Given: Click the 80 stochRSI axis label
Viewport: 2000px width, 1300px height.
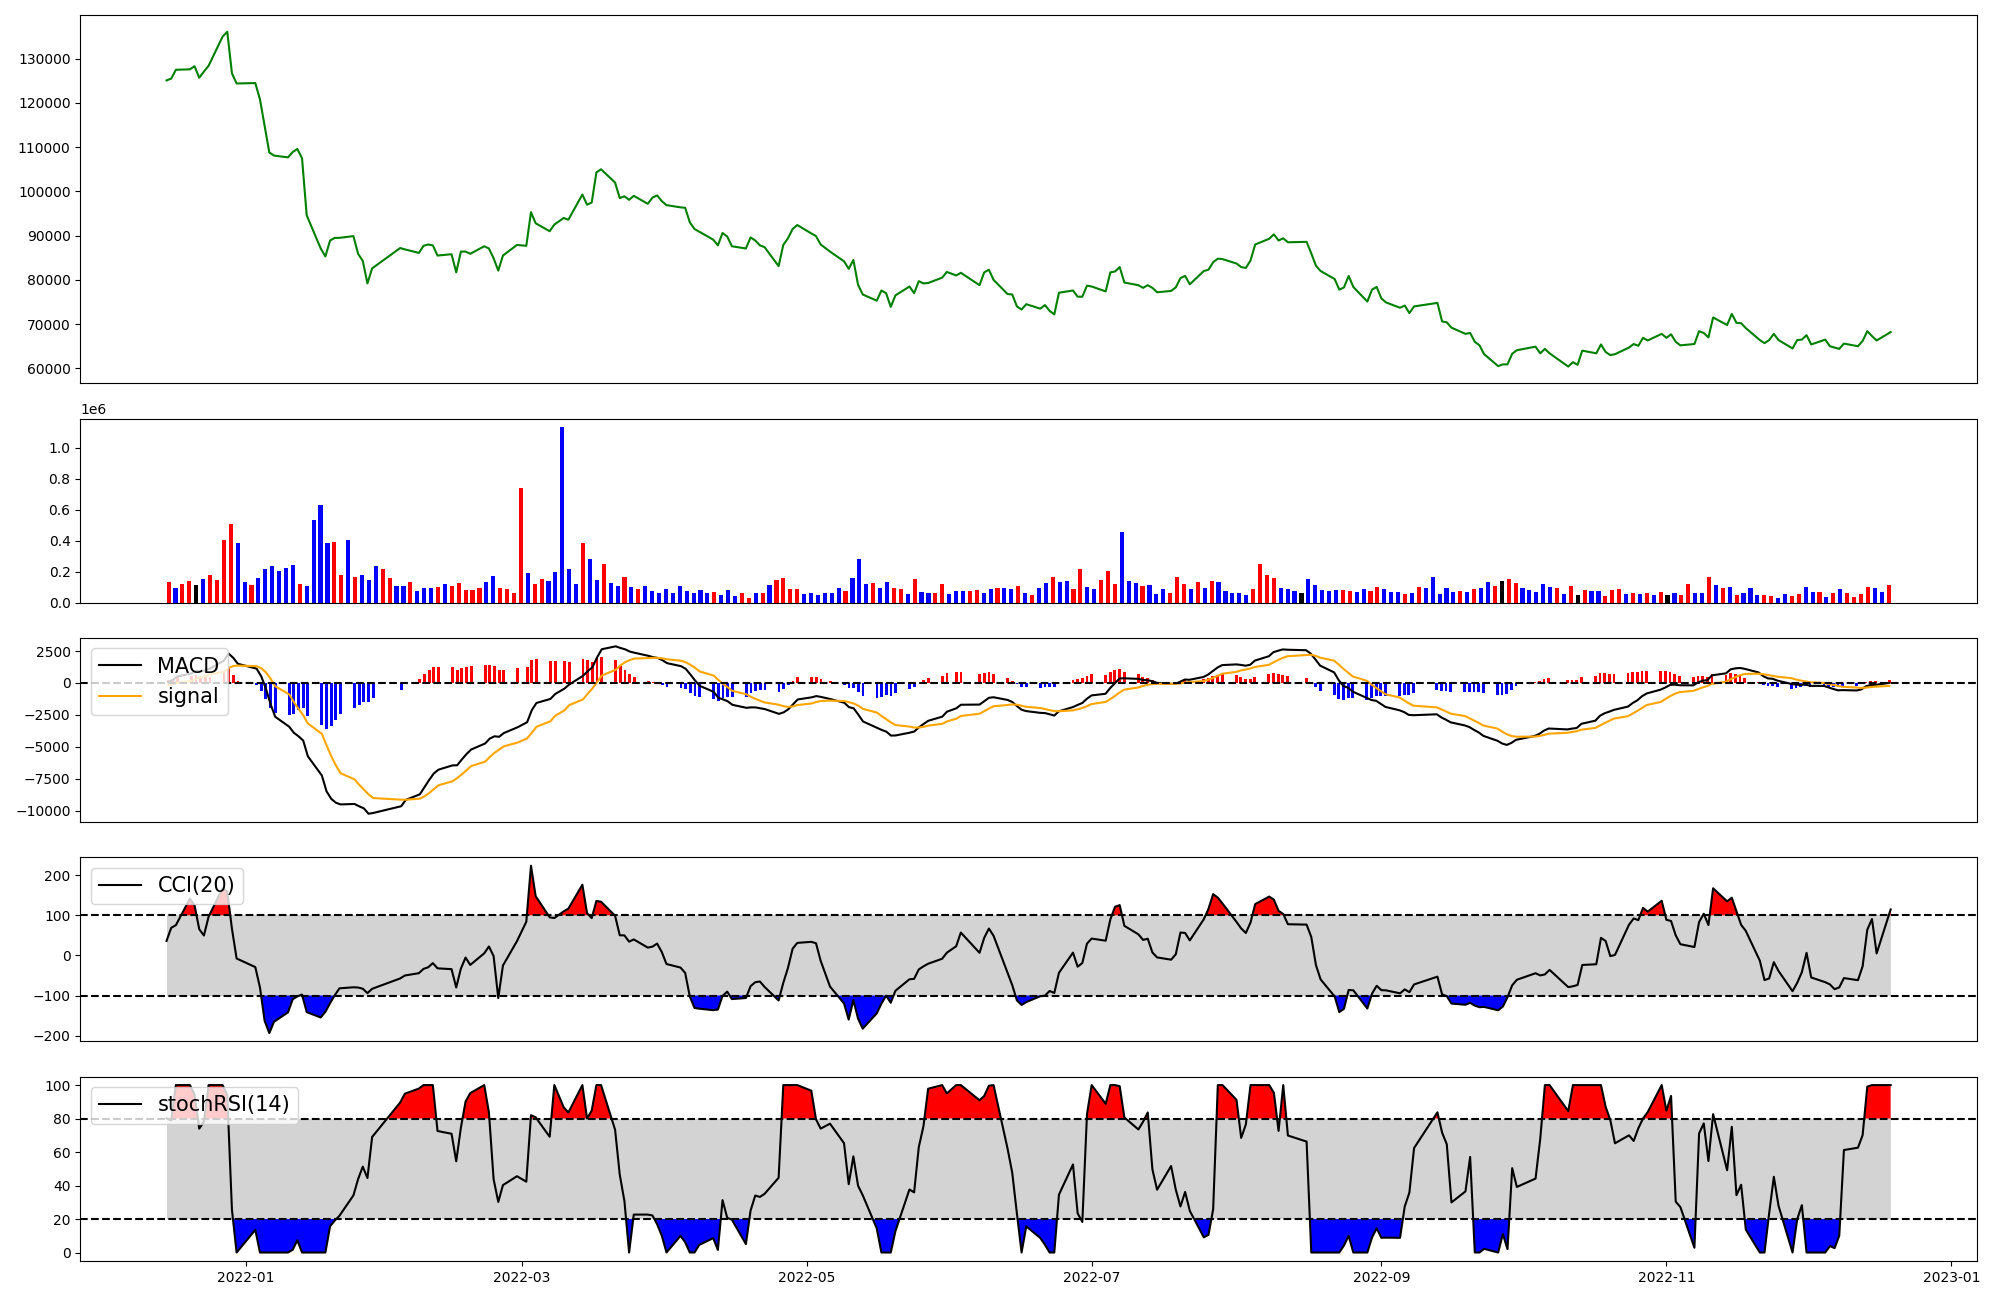Looking at the screenshot, I should pyautogui.click(x=63, y=1119).
